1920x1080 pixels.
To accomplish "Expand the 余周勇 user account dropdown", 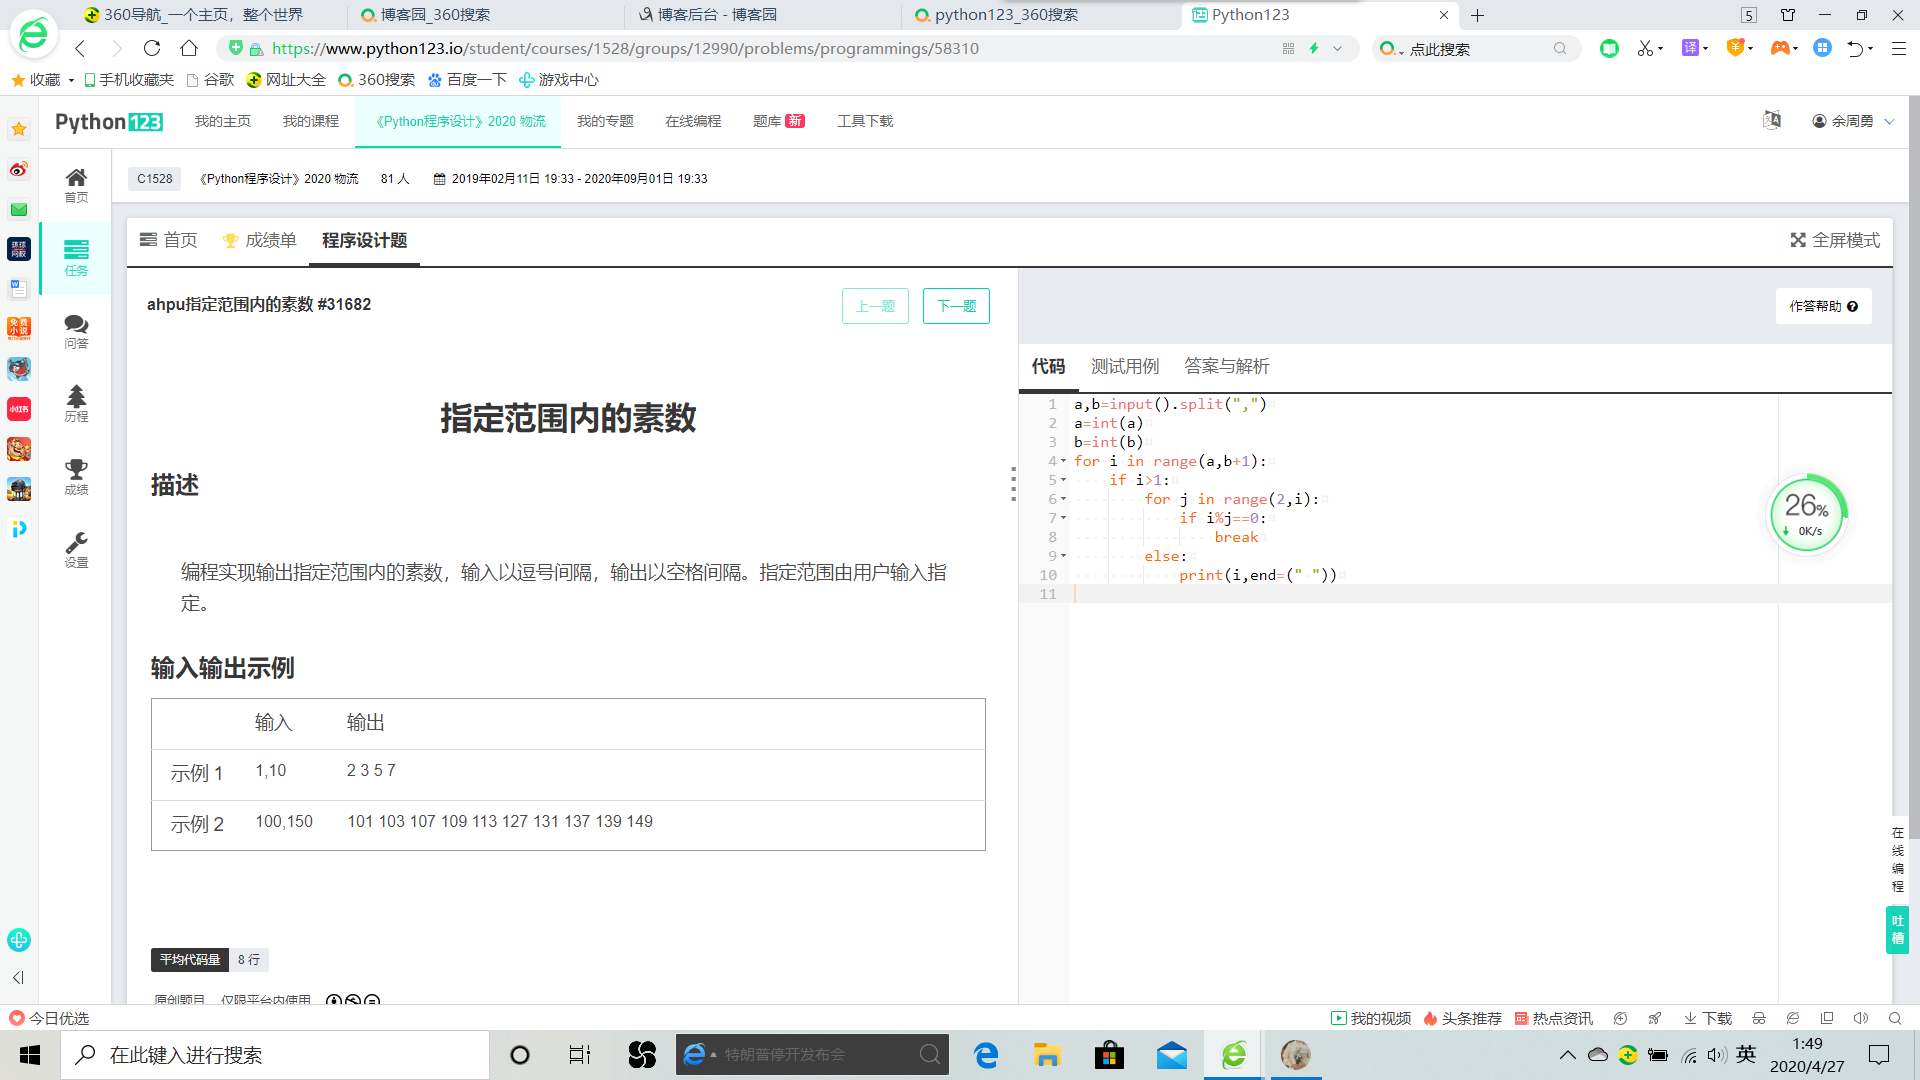I will coord(1853,121).
